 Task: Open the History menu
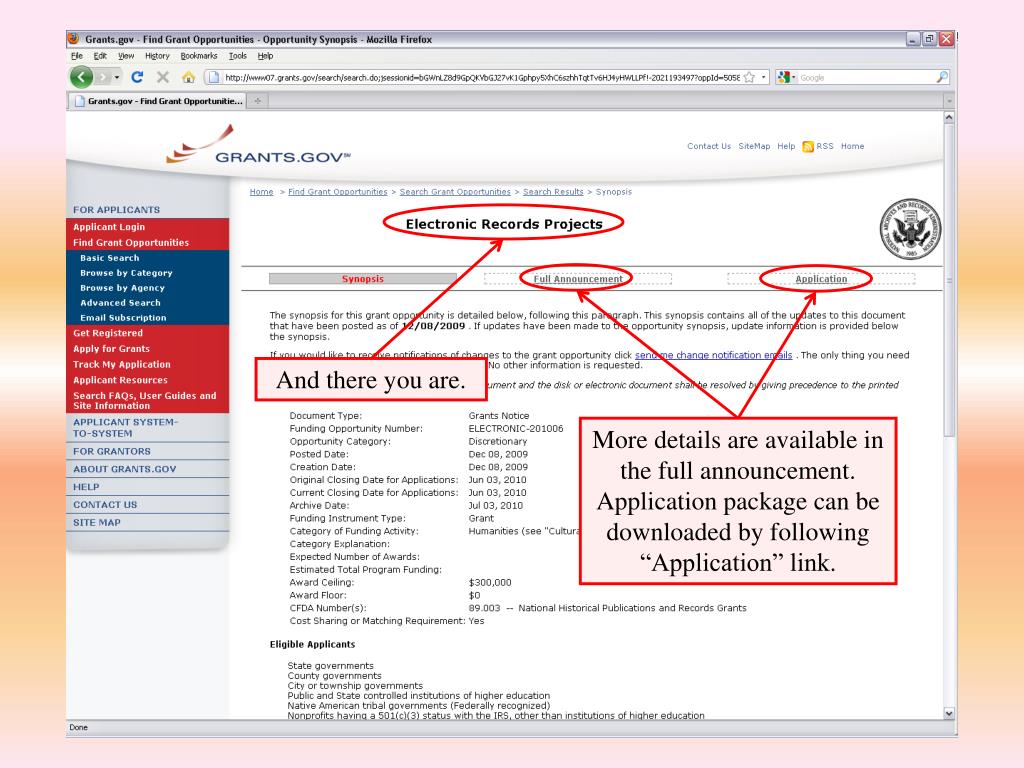[x=157, y=56]
